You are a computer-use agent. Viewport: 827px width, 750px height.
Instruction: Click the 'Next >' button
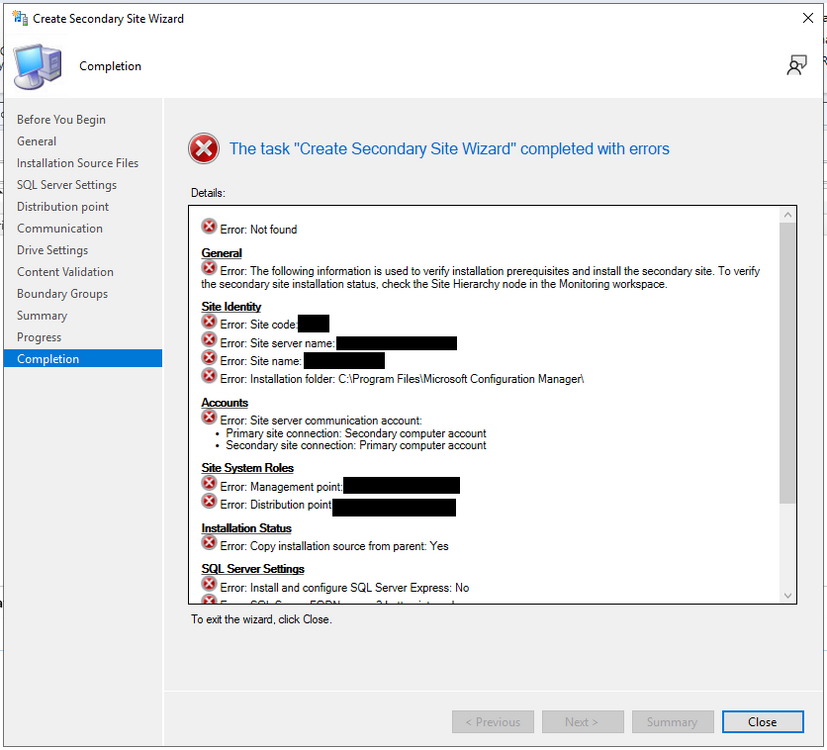click(x=582, y=722)
